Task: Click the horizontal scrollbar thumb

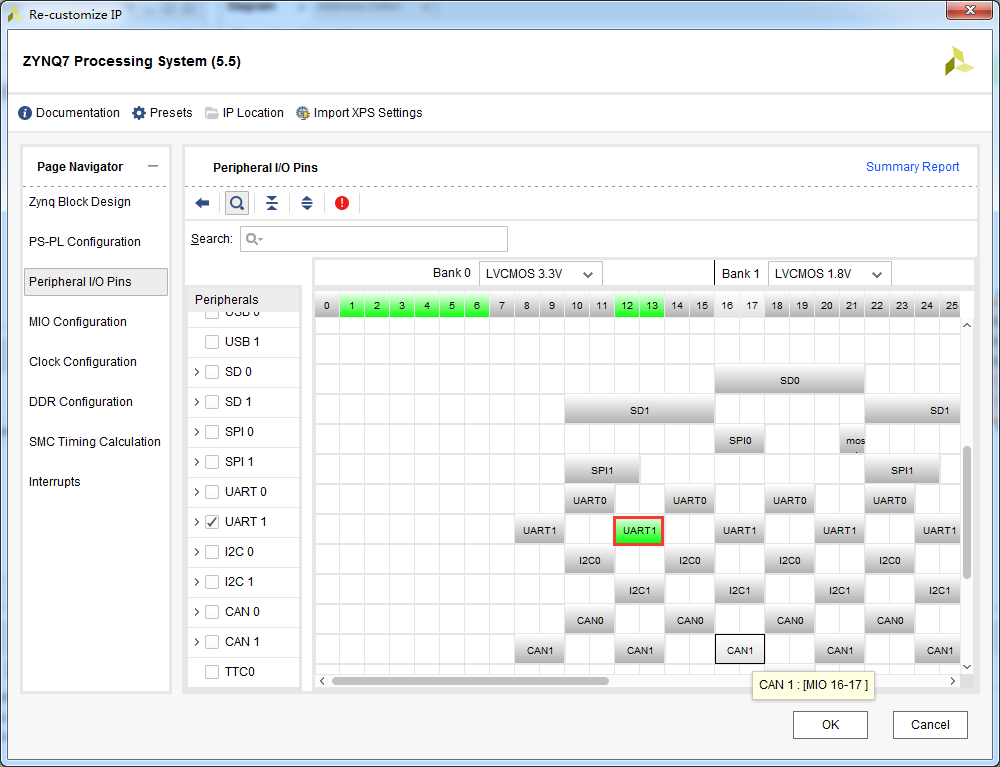Action: (470, 681)
